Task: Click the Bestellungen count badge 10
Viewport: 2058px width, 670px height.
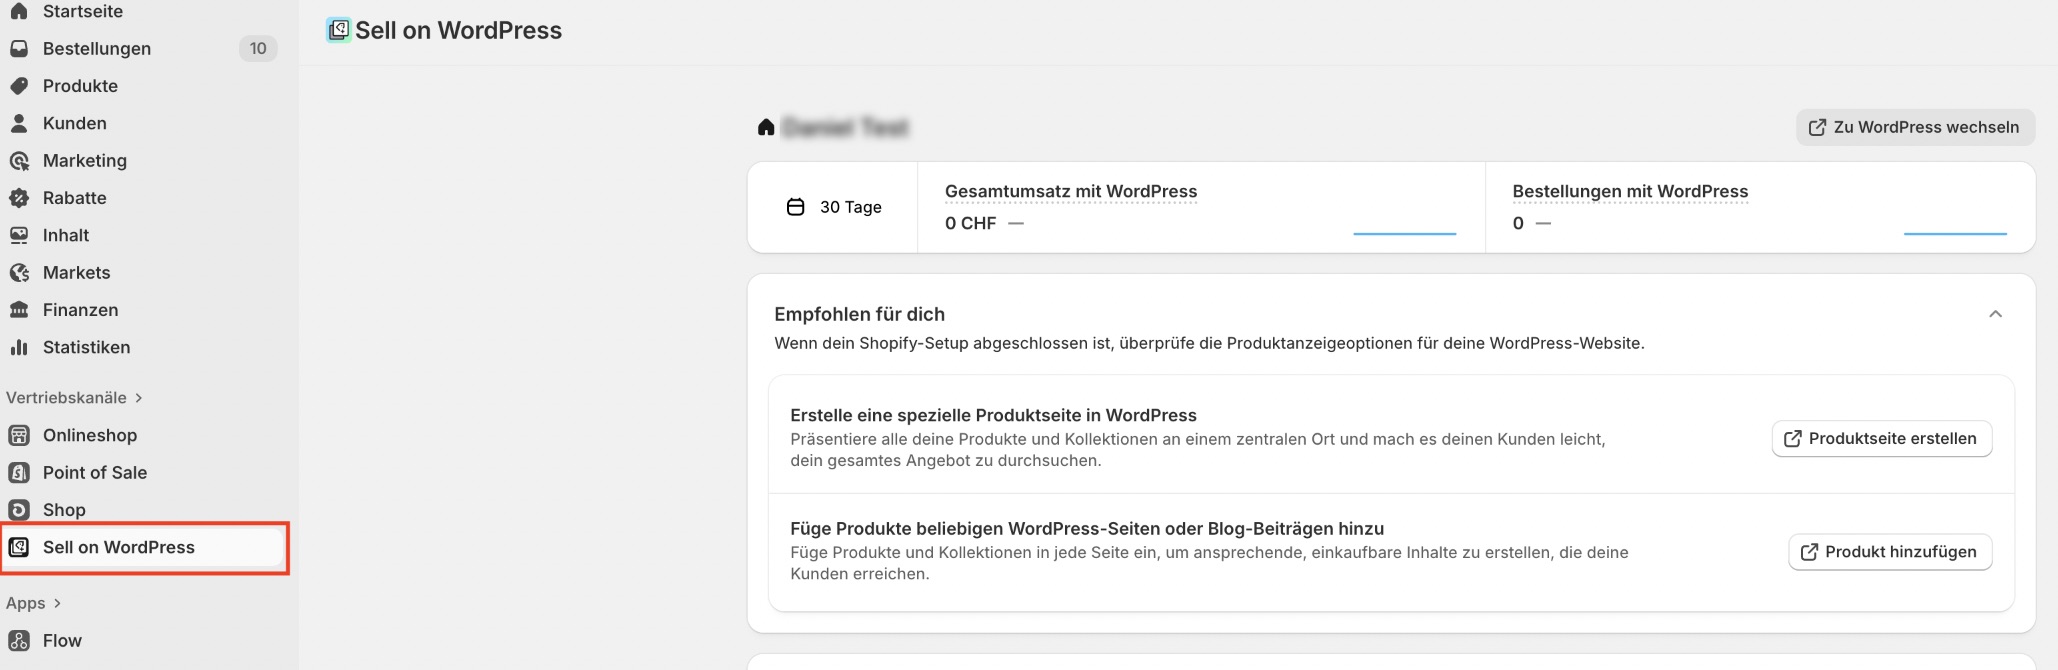Action: tap(258, 48)
